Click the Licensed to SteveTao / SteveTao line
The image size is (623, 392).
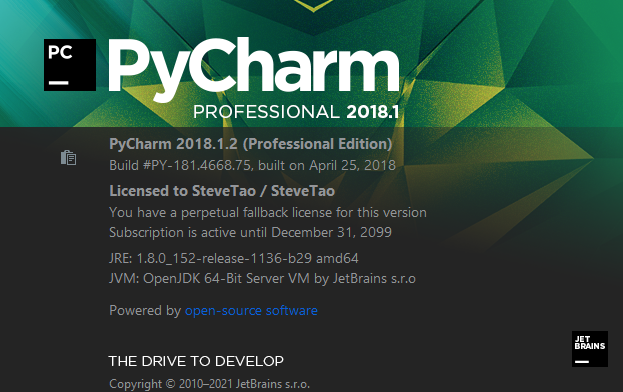[x=222, y=191]
